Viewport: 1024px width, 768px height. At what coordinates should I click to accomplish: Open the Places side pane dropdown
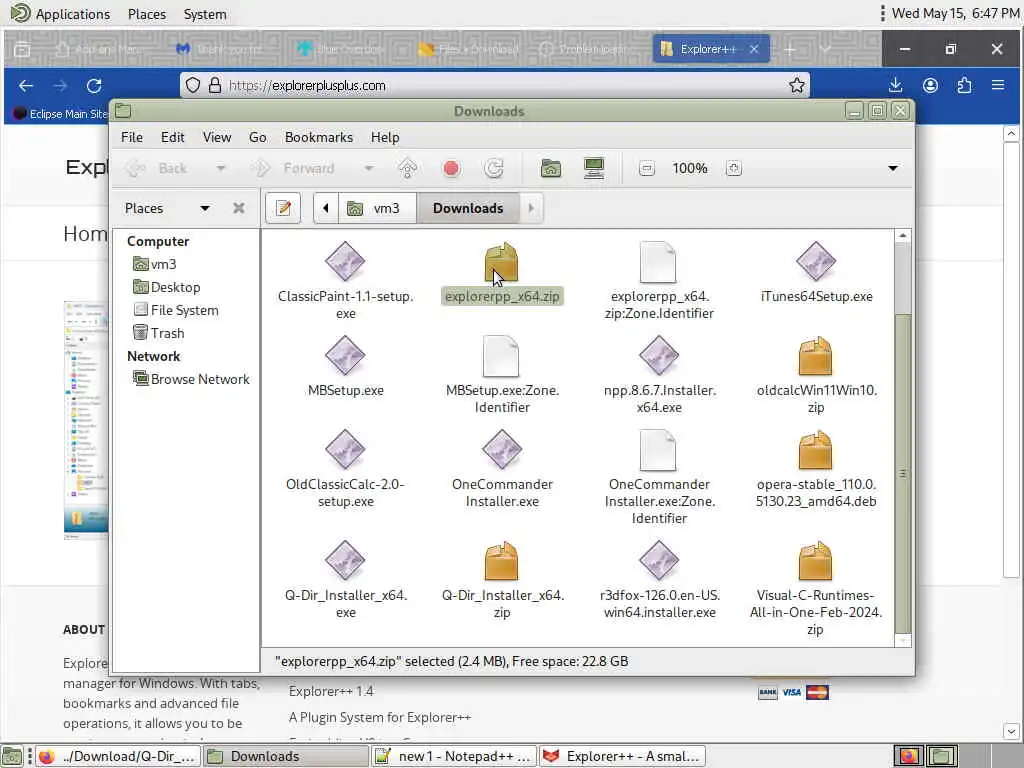[204, 208]
